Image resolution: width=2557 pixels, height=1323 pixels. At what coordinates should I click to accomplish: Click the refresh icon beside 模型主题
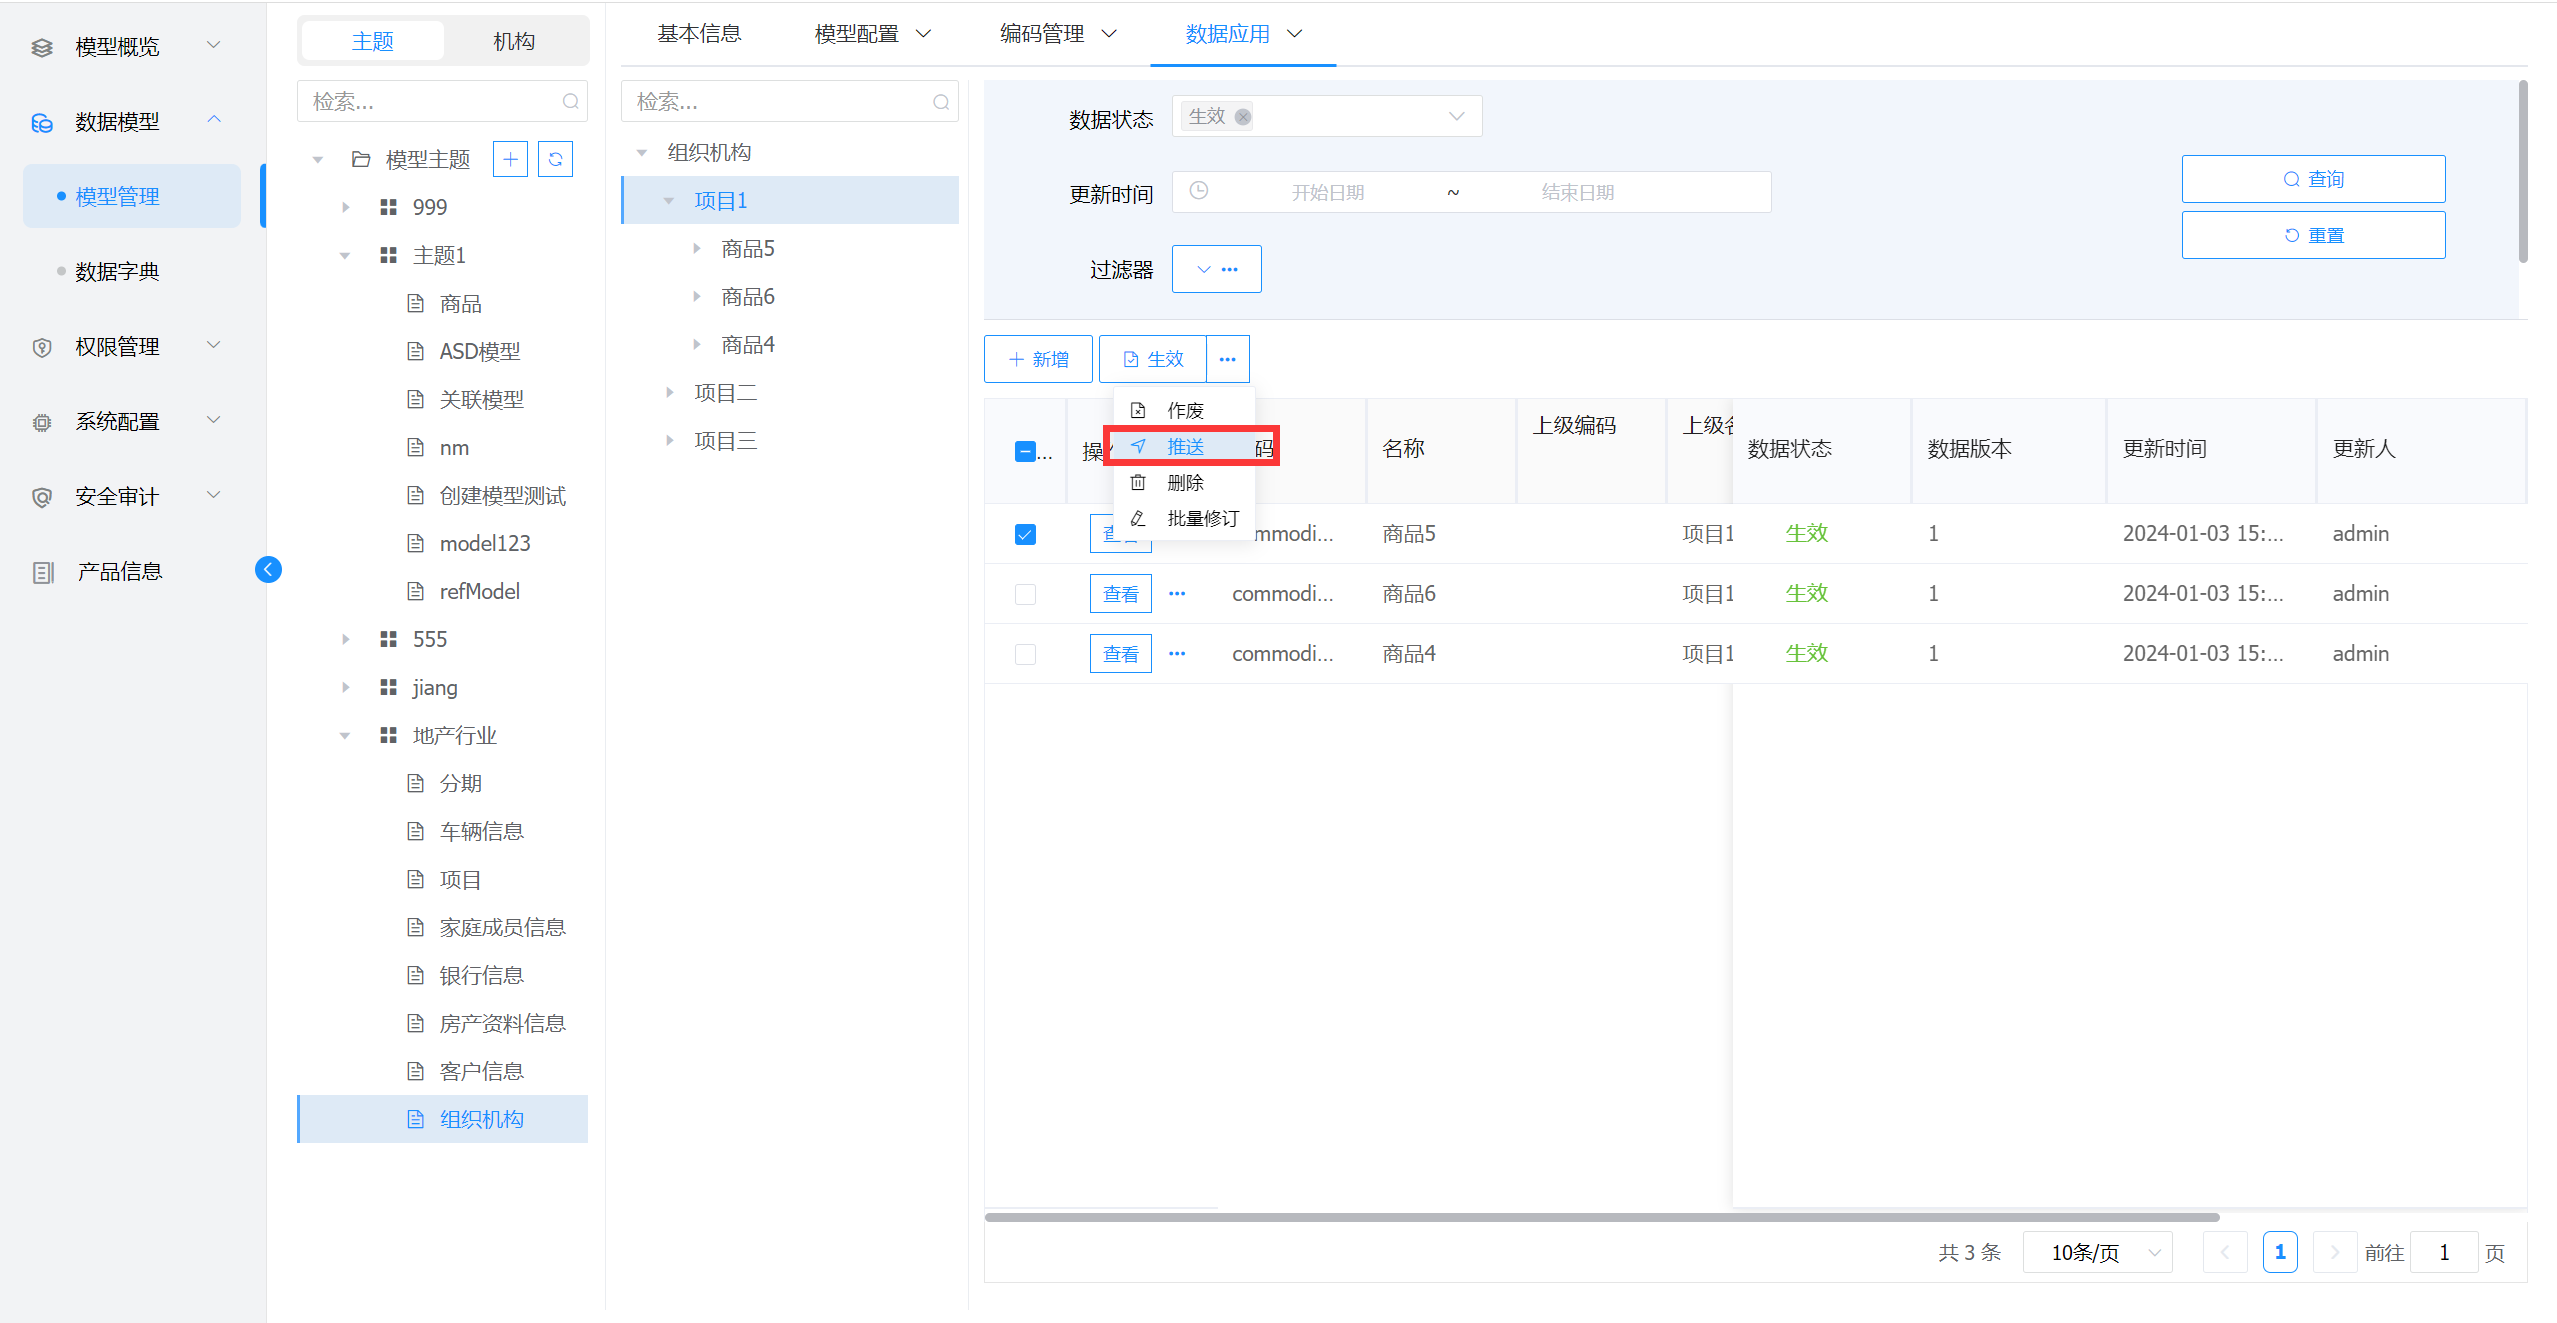point(555,159)
